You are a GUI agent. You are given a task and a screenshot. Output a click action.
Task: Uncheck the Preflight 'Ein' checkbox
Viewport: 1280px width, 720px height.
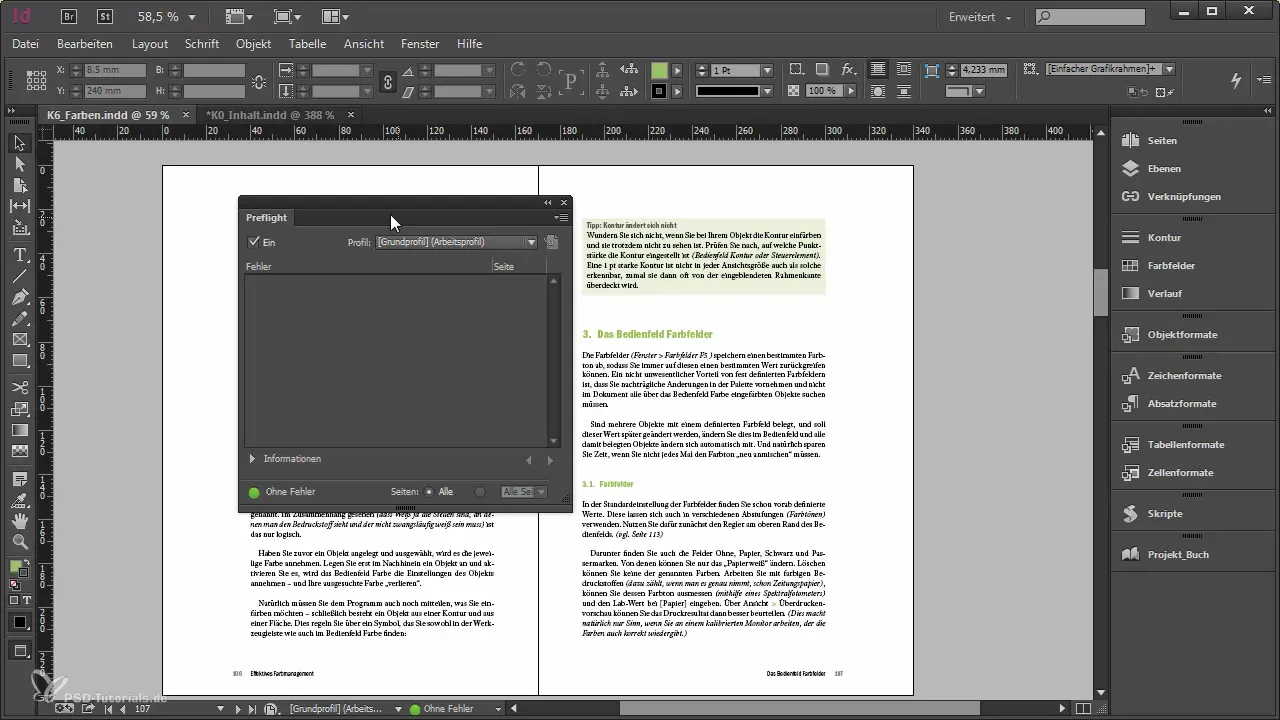coord(254,242)
